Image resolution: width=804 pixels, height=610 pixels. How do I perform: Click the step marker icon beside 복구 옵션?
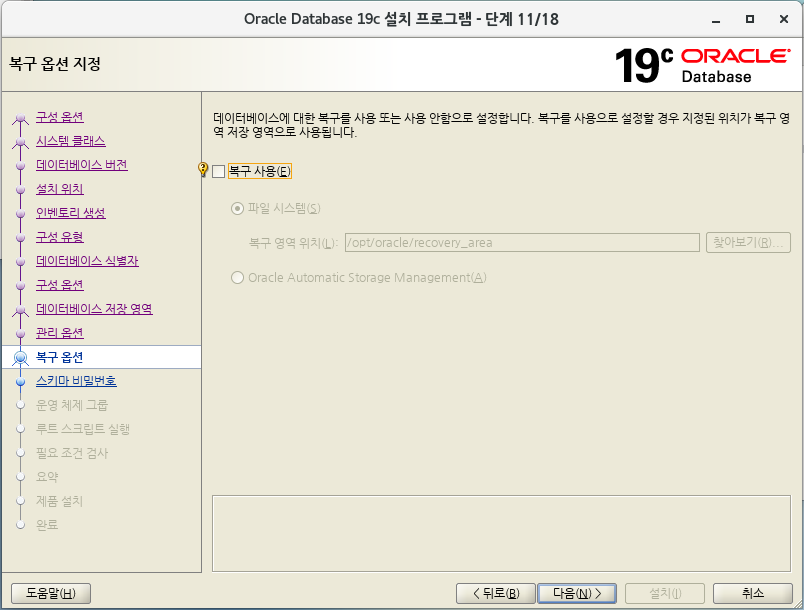[21, 358]
